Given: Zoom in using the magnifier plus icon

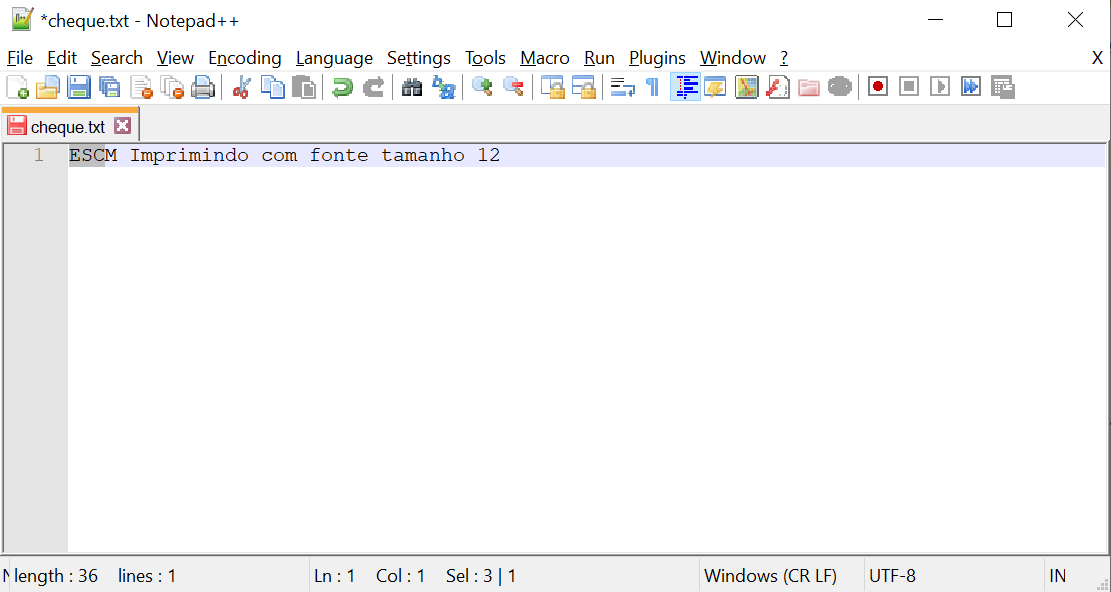Looking at the screenshot, I should click(x=483, y=87).
